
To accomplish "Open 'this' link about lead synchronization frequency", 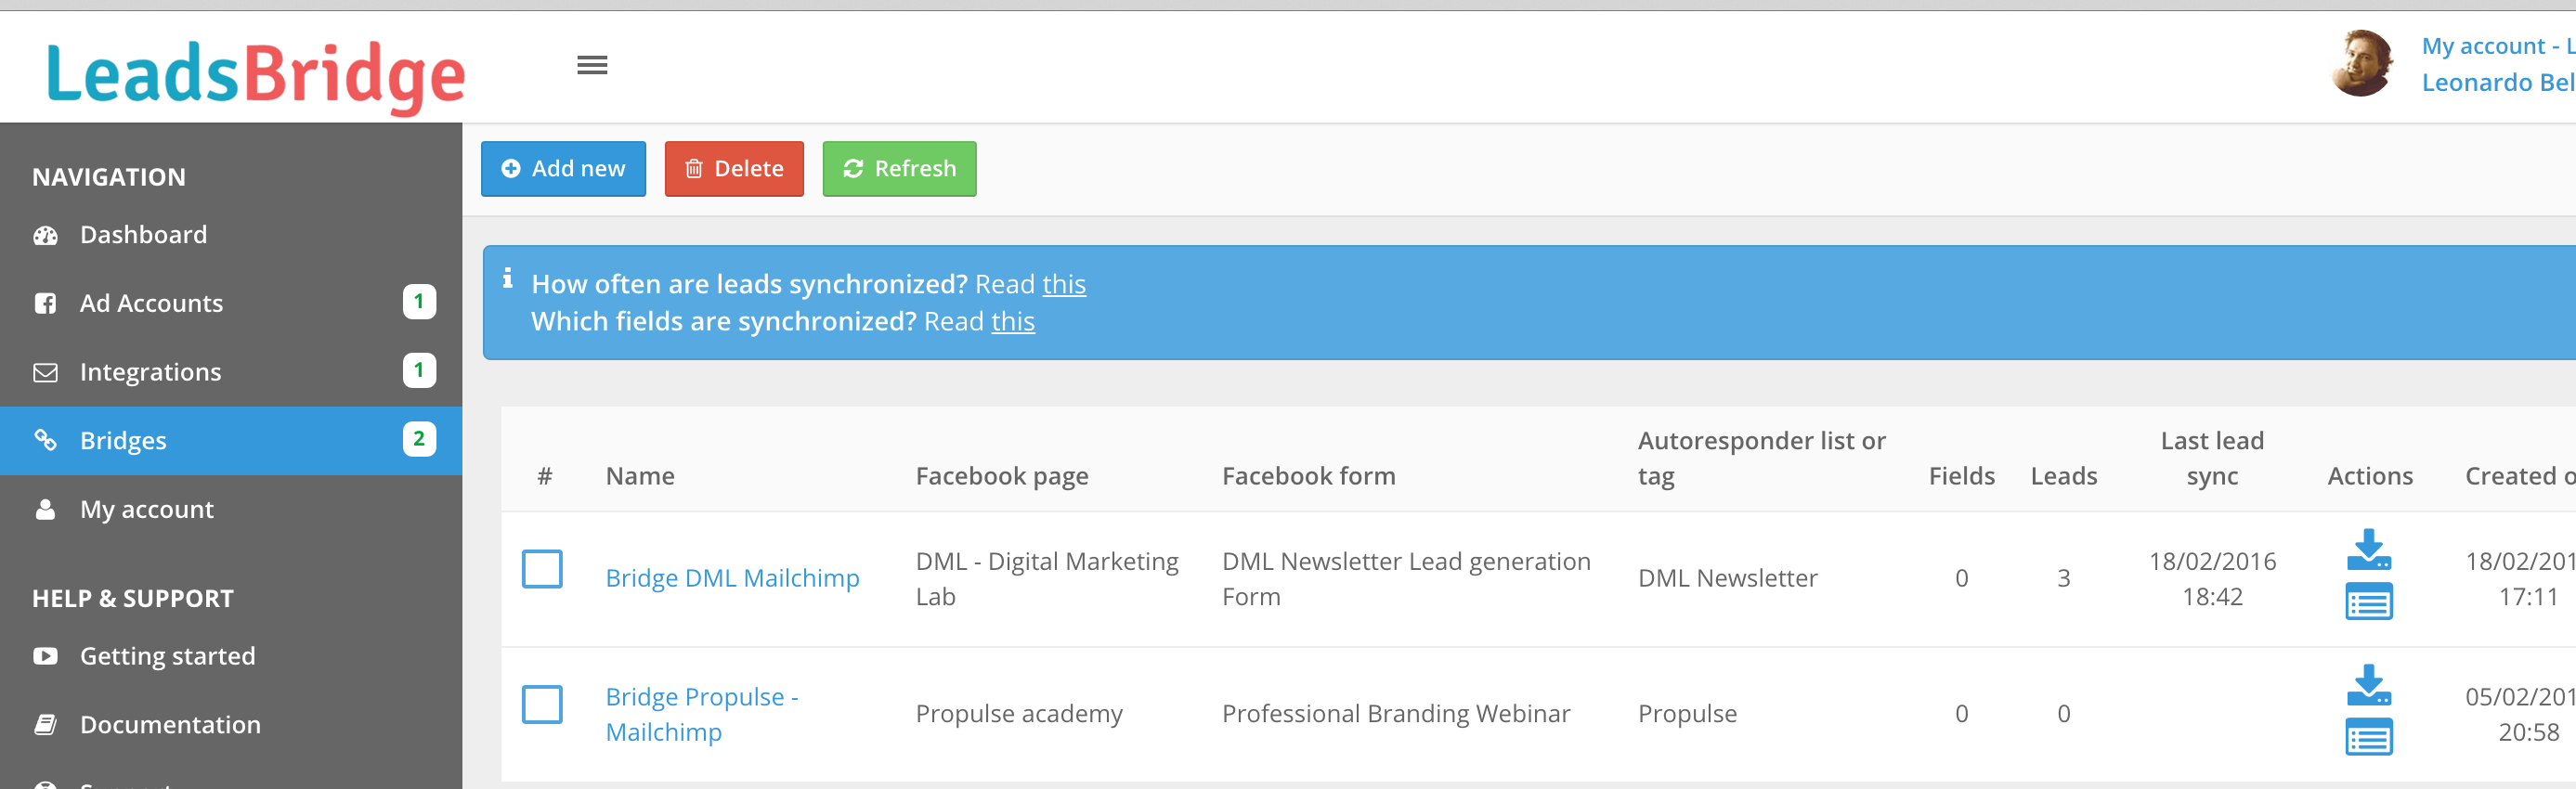I will [1064, 285].
